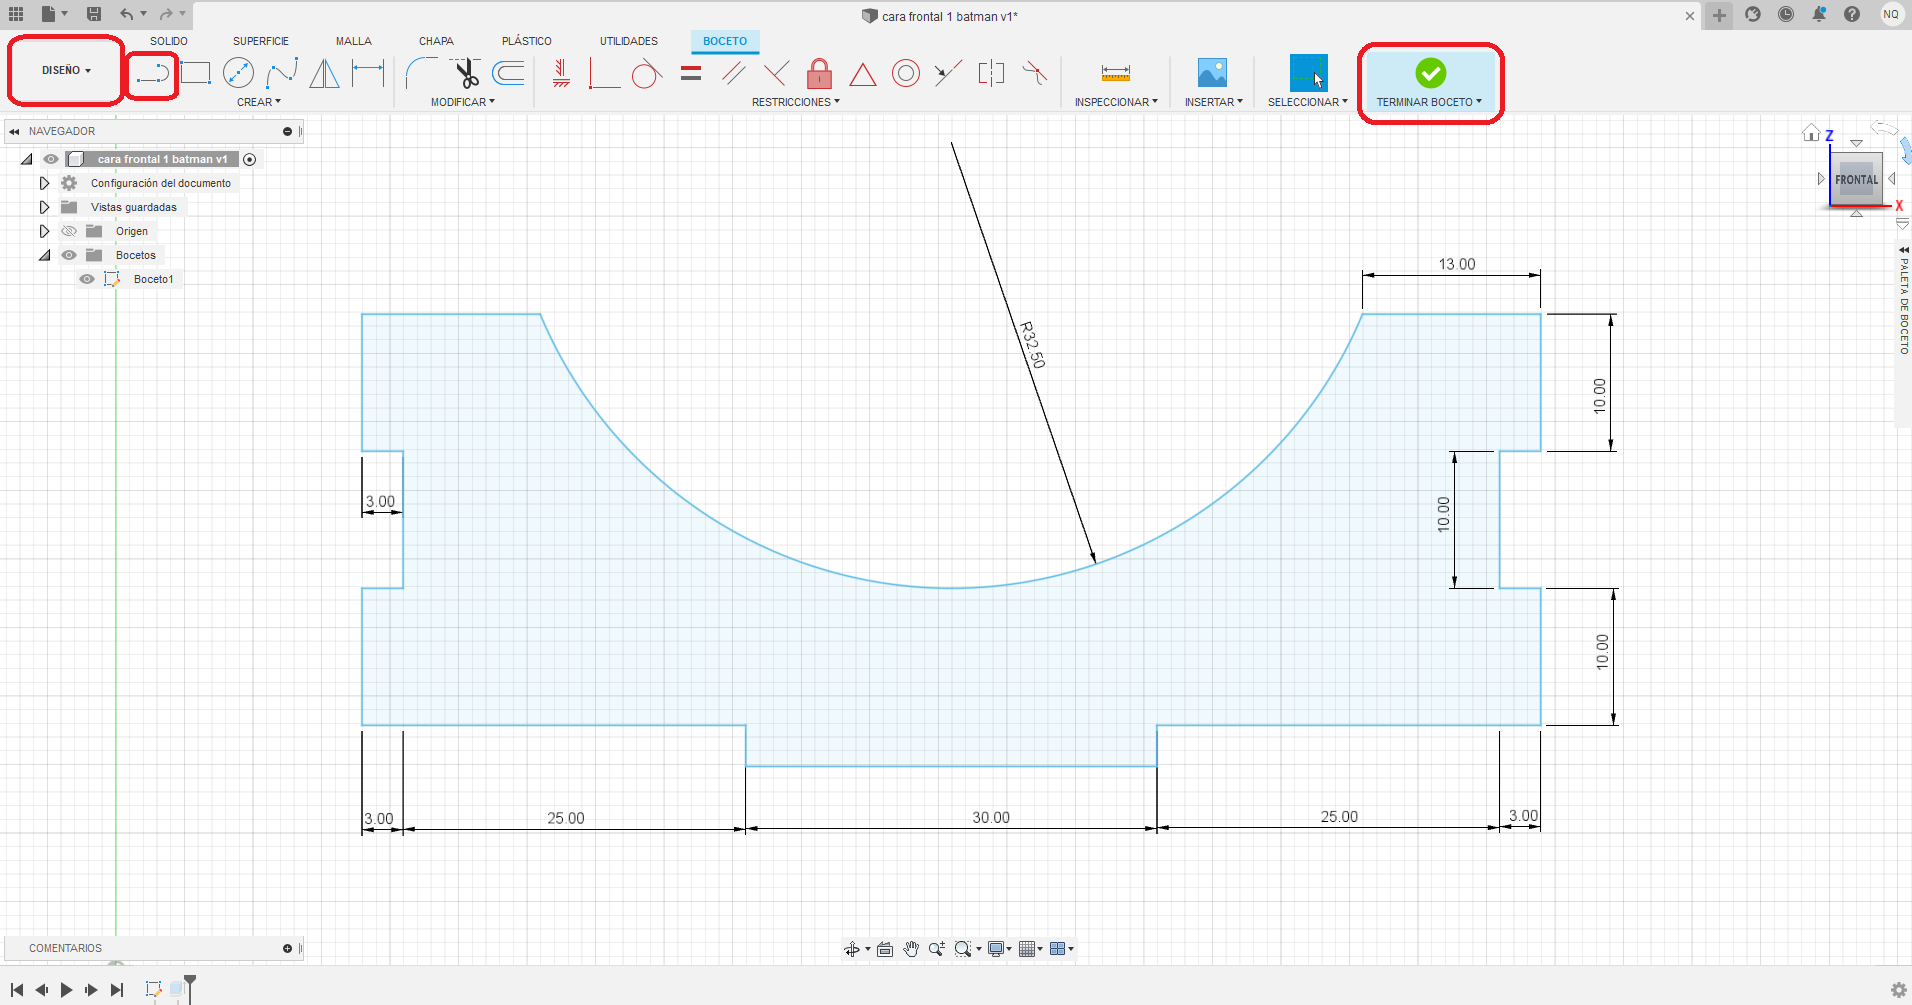Go to the start of the timeline
Screen dimensions: 1912x1005
[17, 990]
